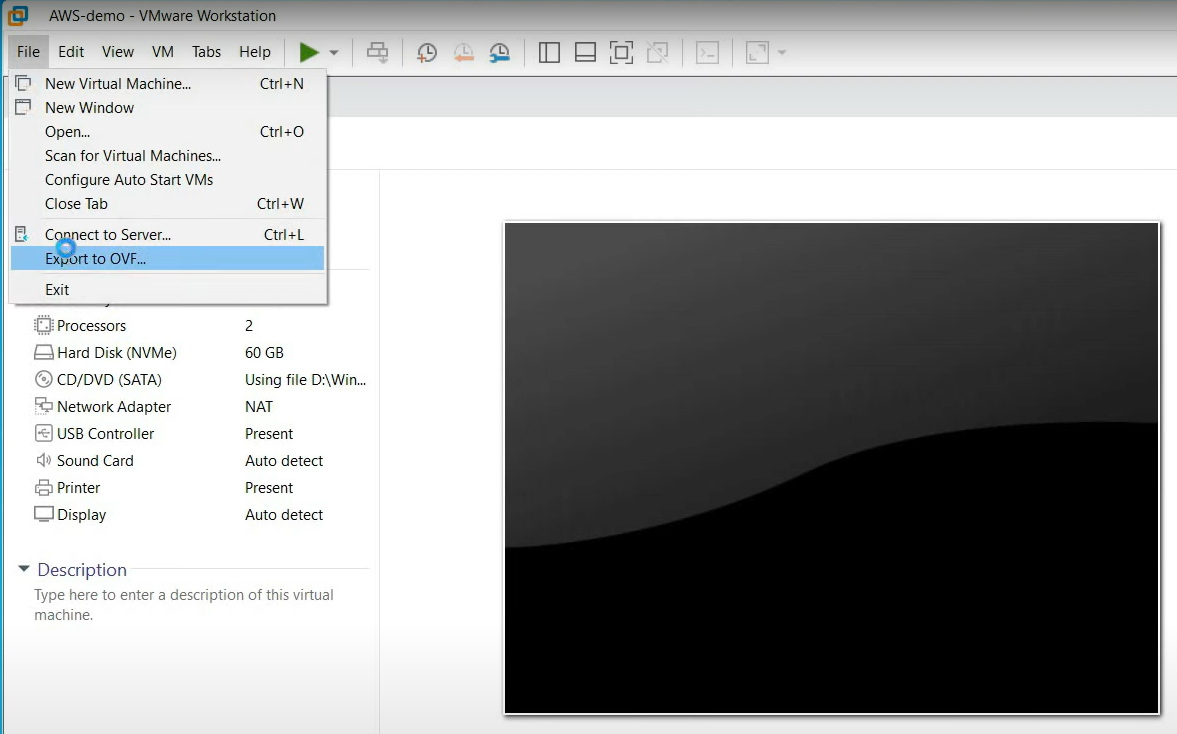Select Export to OVF... menu entry
The height and width of the screenshot is (734, 1177).
167,259
